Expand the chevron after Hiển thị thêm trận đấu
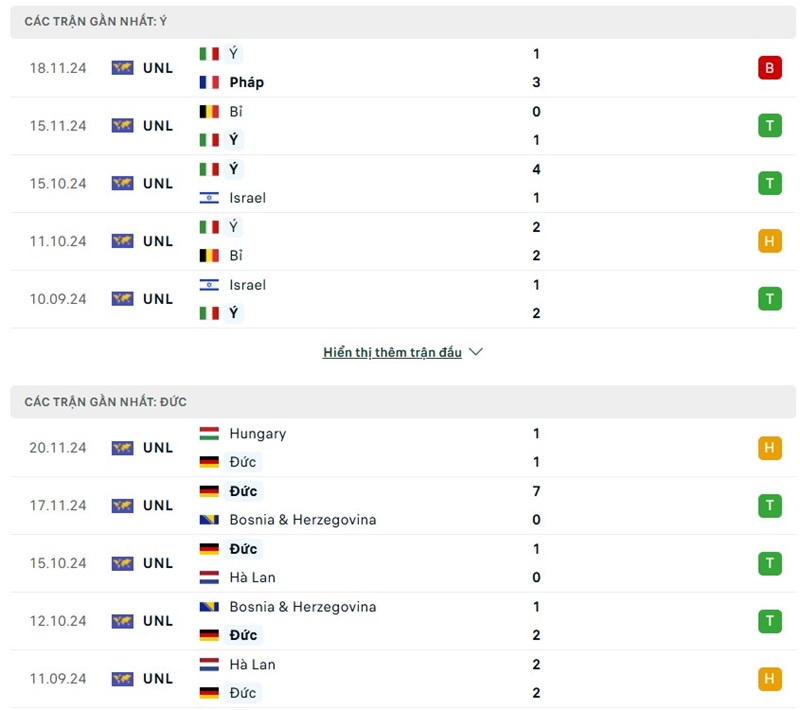The width and height of the screenshot is (800, 710). pyautogui.click(x=475, y=351)
